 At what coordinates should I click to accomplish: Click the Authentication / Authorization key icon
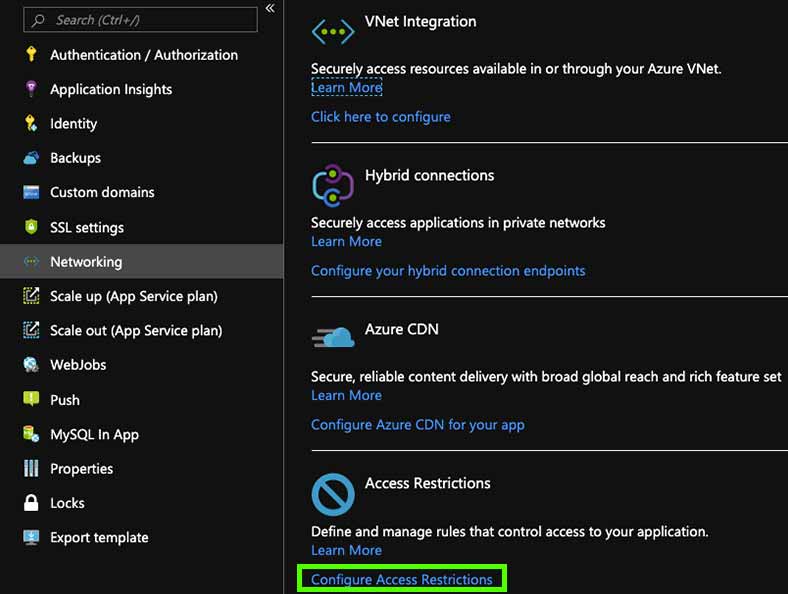[31, 54]
